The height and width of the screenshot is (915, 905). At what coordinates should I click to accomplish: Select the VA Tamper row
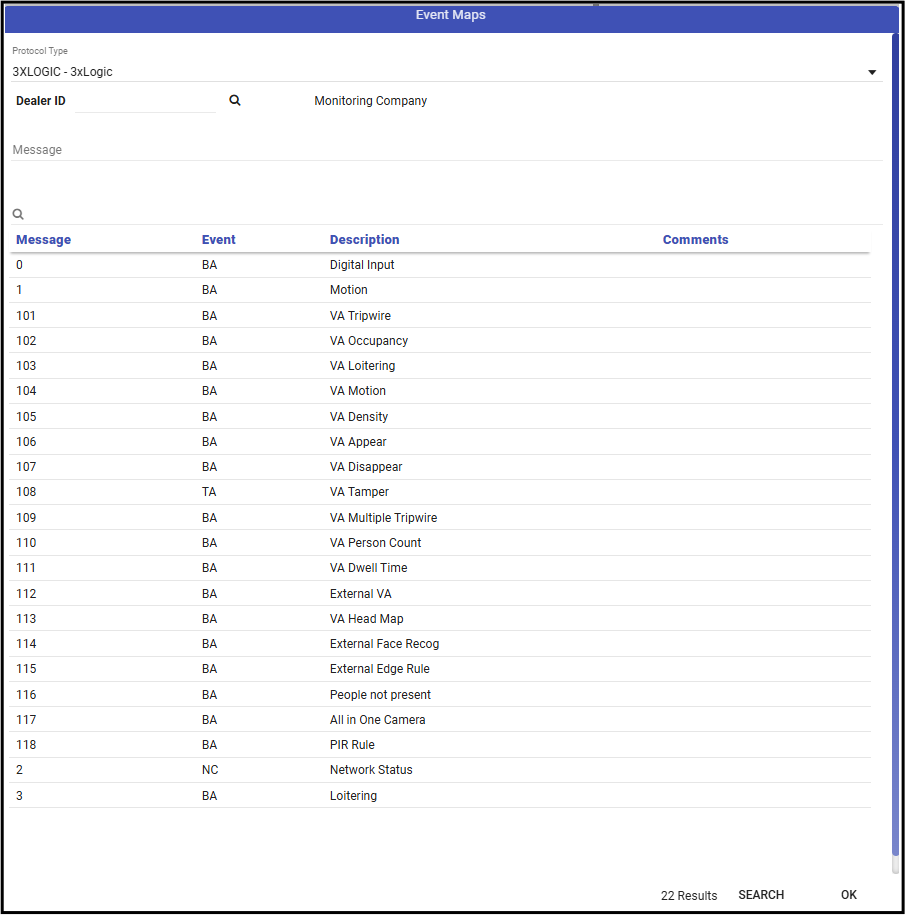click(x=440, y=492)
